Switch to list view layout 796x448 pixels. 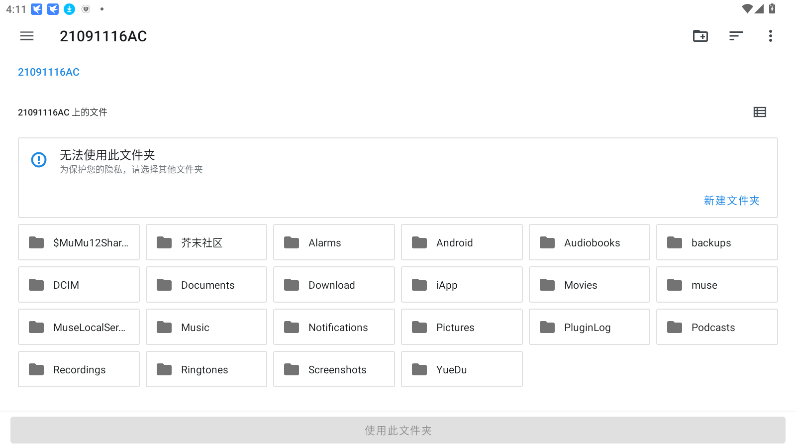coord(760,112)
